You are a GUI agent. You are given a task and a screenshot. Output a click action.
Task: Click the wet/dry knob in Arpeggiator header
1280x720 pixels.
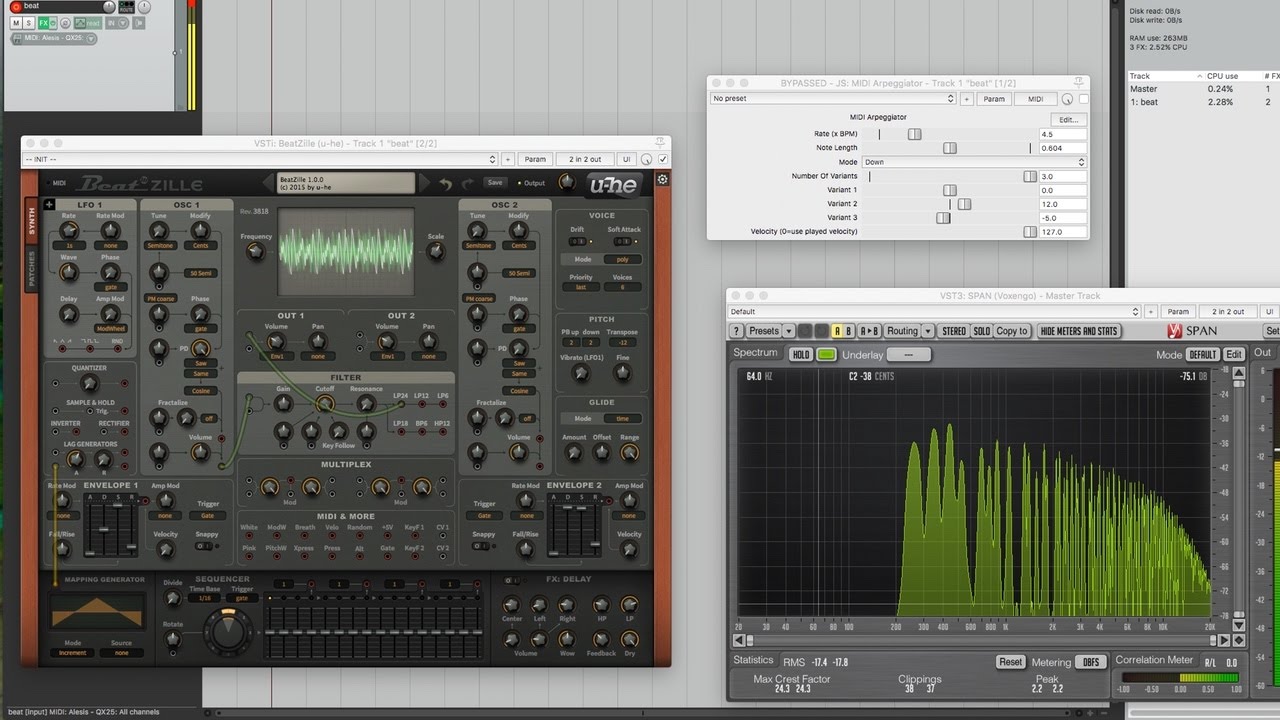1068,99
